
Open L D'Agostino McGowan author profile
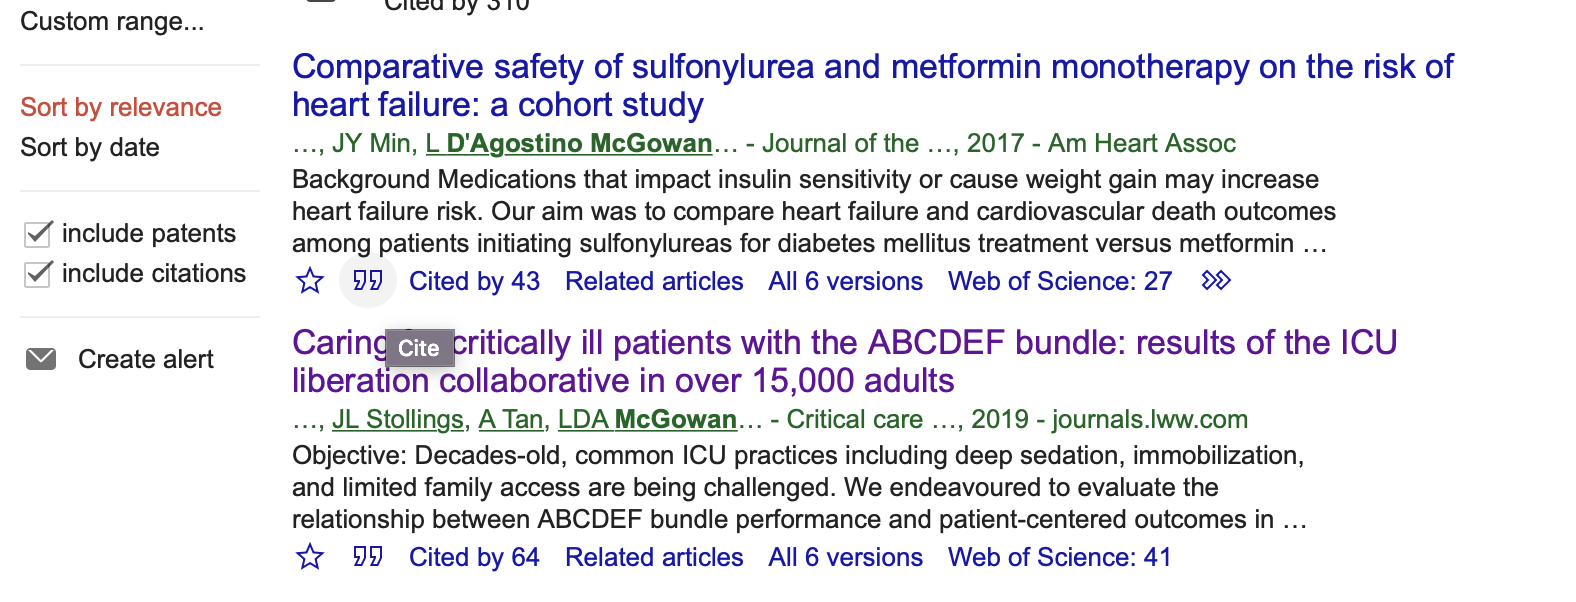(x=569, y=143)
